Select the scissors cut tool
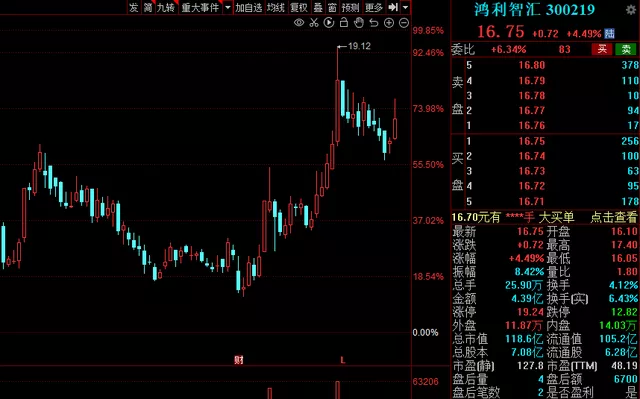Screen dimensions: 640x399 pos(314,23)
